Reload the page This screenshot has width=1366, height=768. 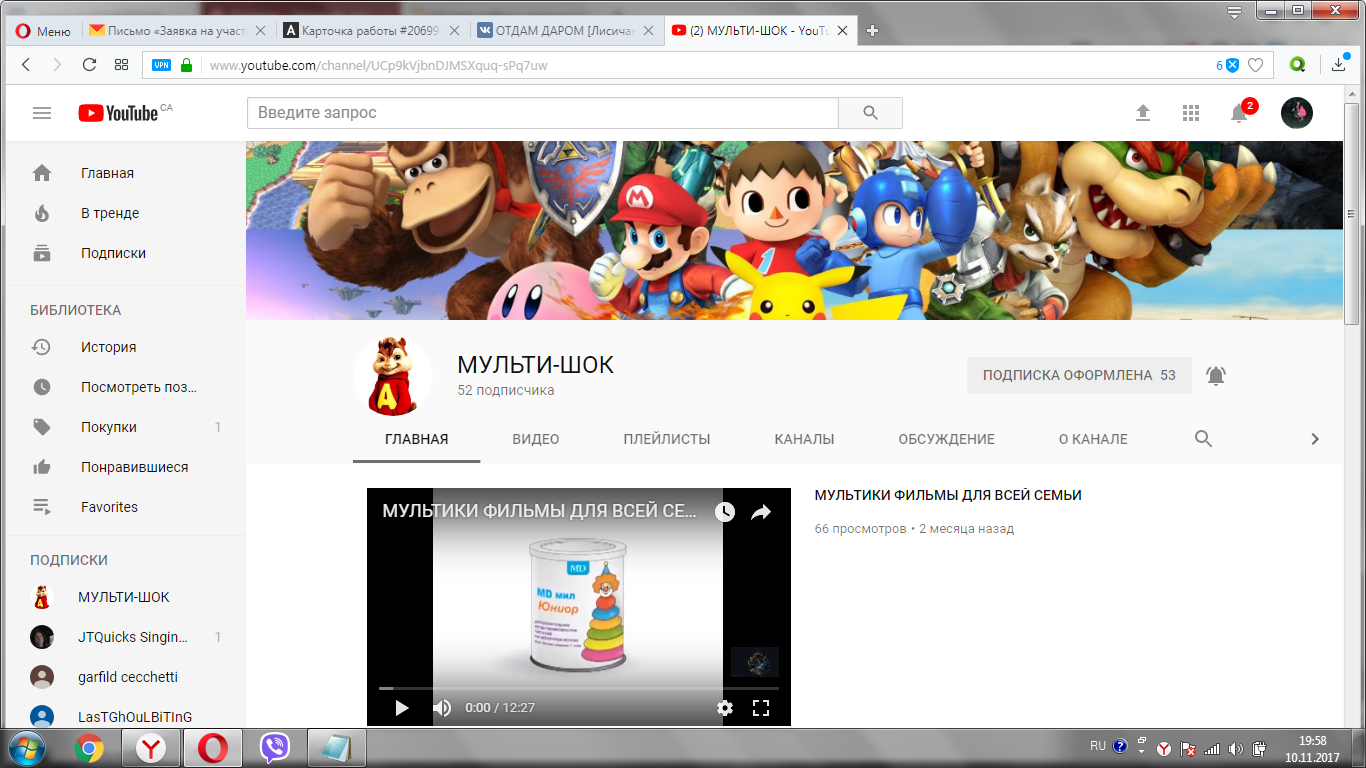pos(89,65)
